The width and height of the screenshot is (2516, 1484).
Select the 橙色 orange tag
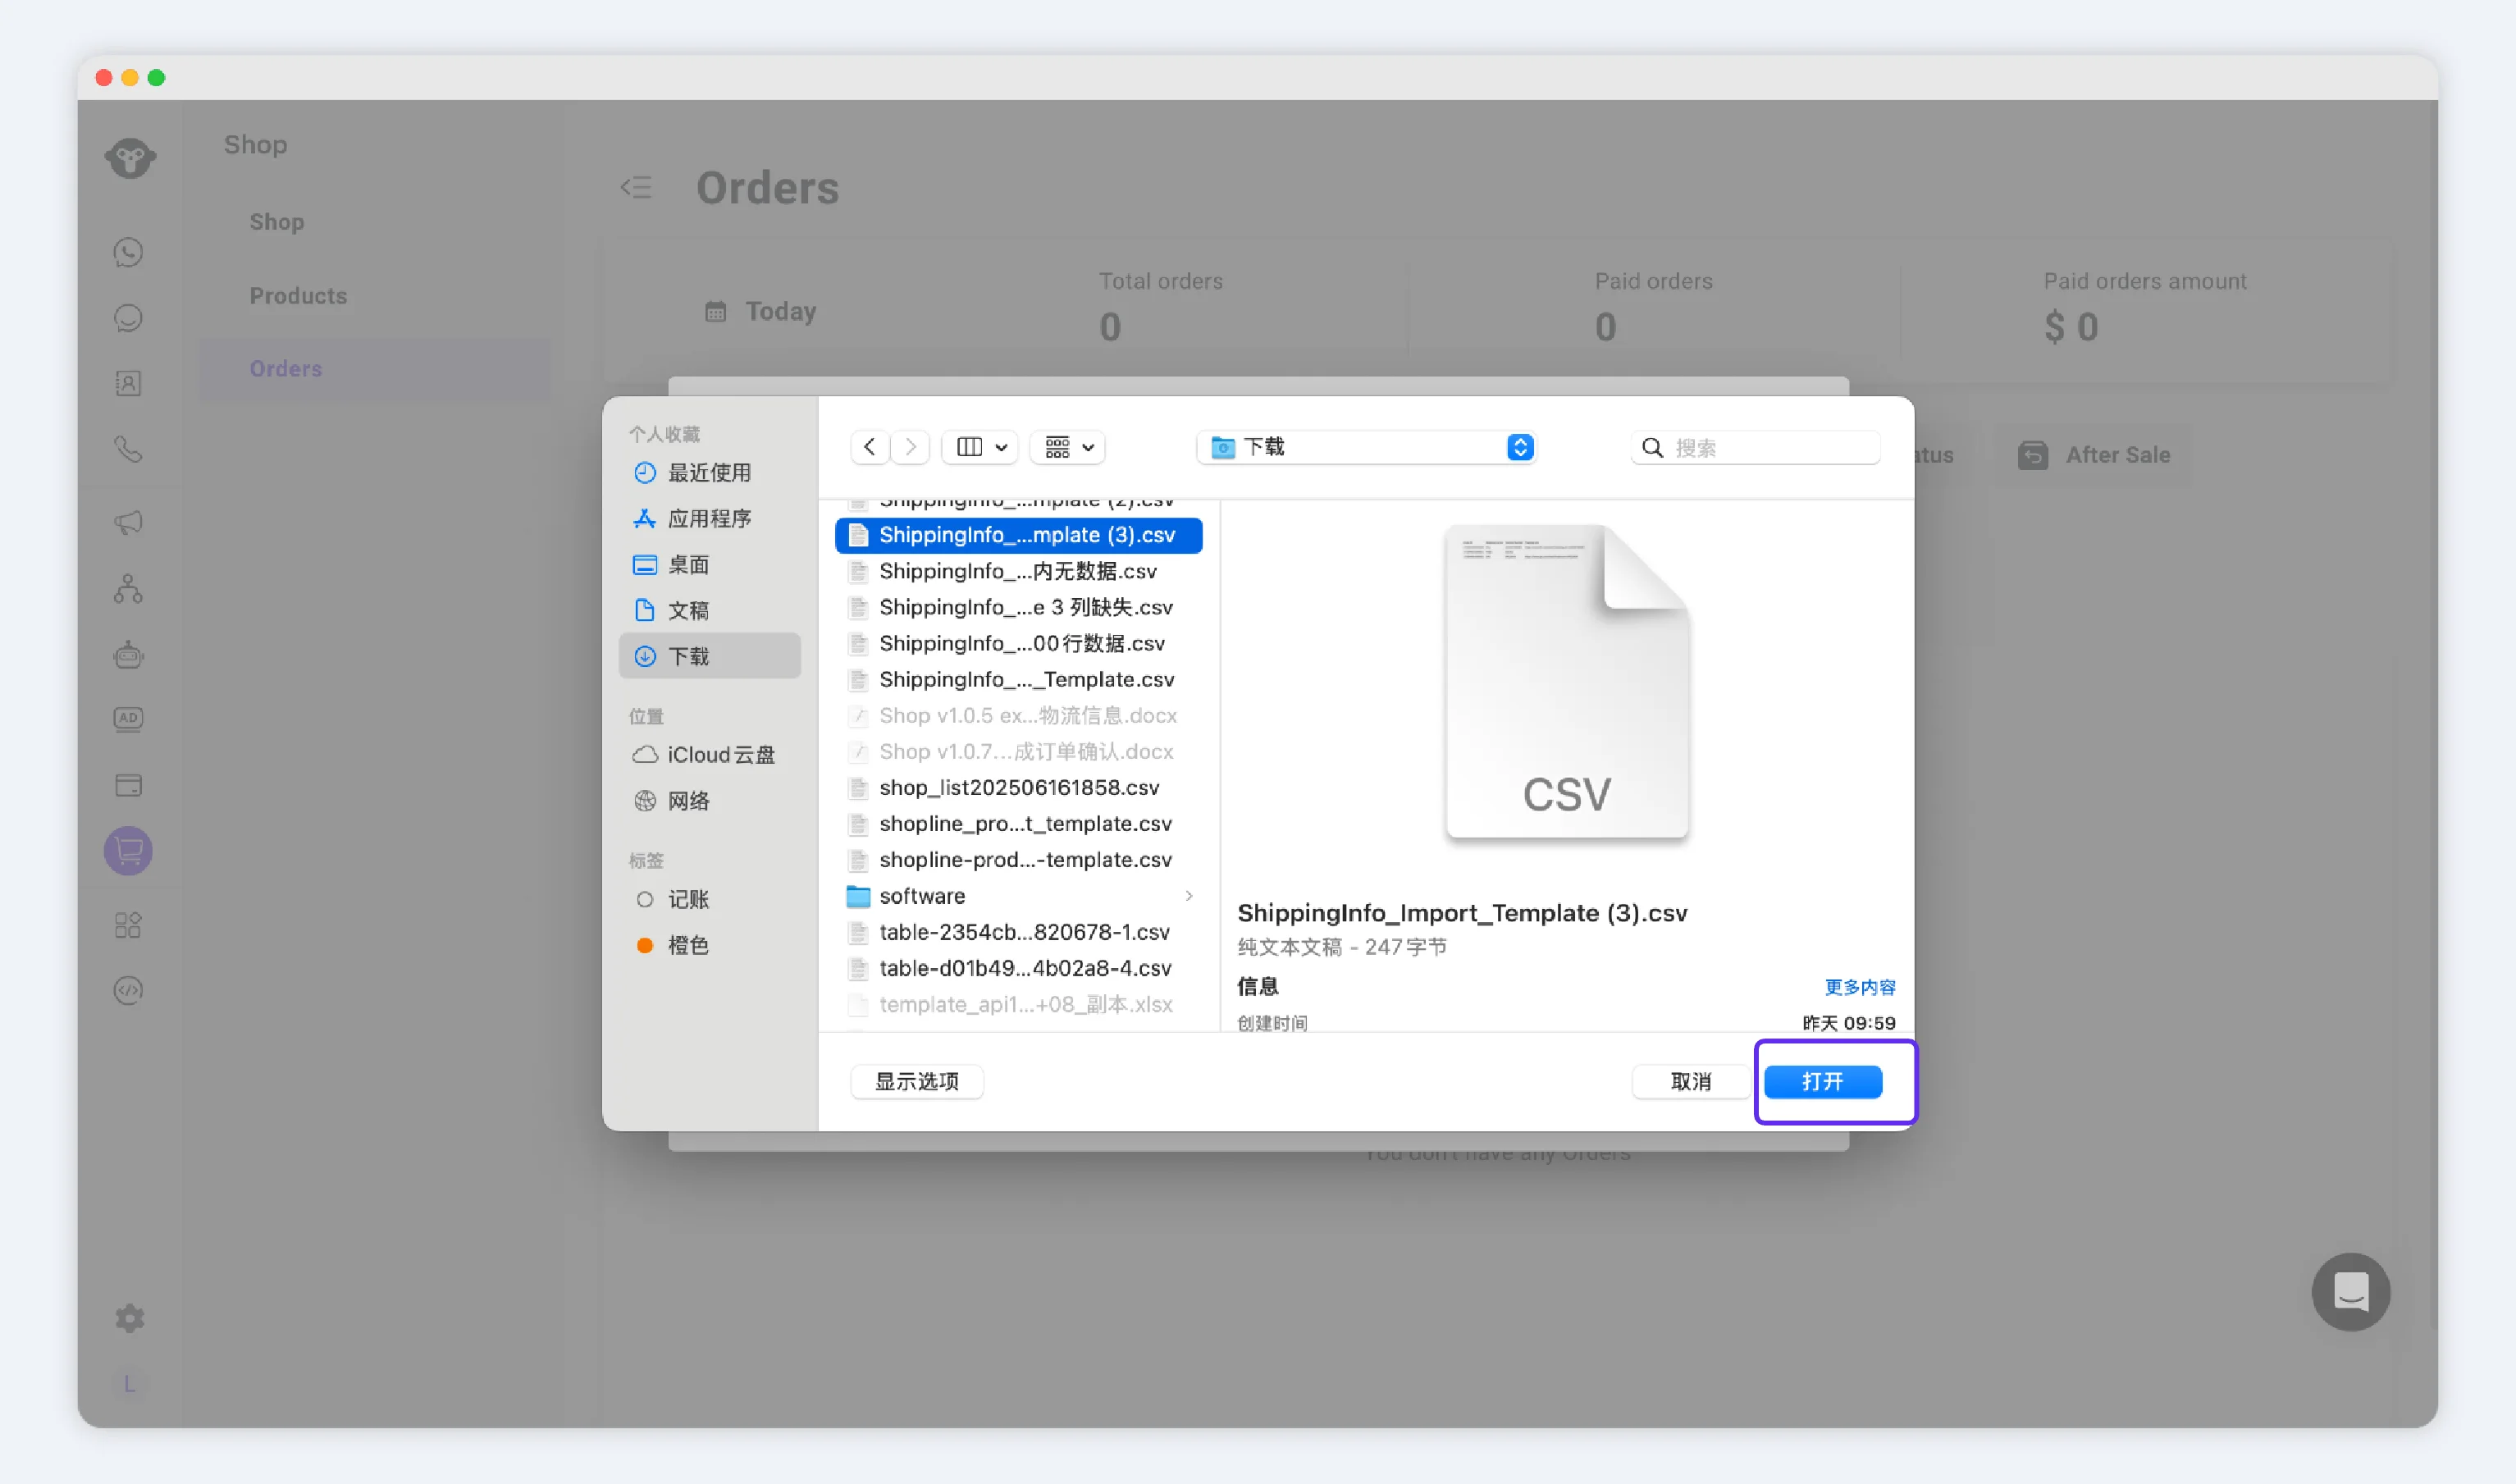coord(709,945)
